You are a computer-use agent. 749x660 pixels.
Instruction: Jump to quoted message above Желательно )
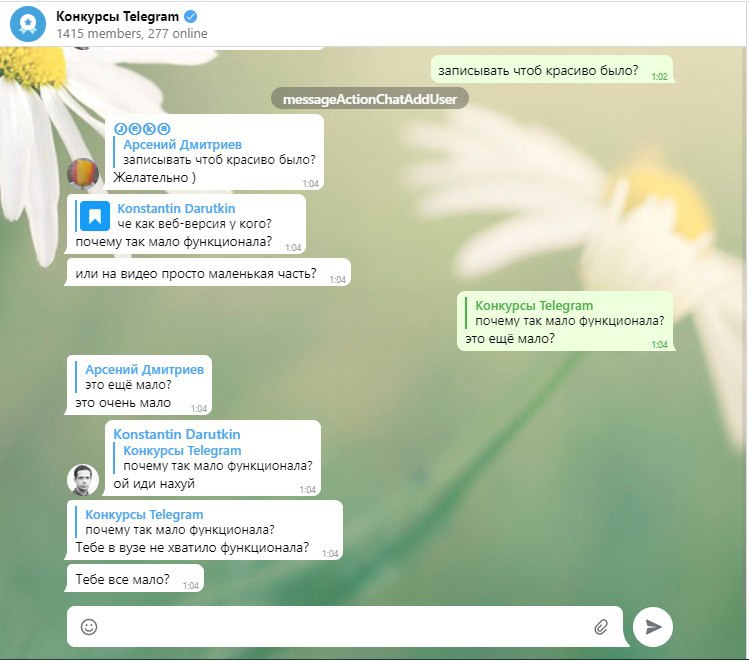tap(214, 152)
